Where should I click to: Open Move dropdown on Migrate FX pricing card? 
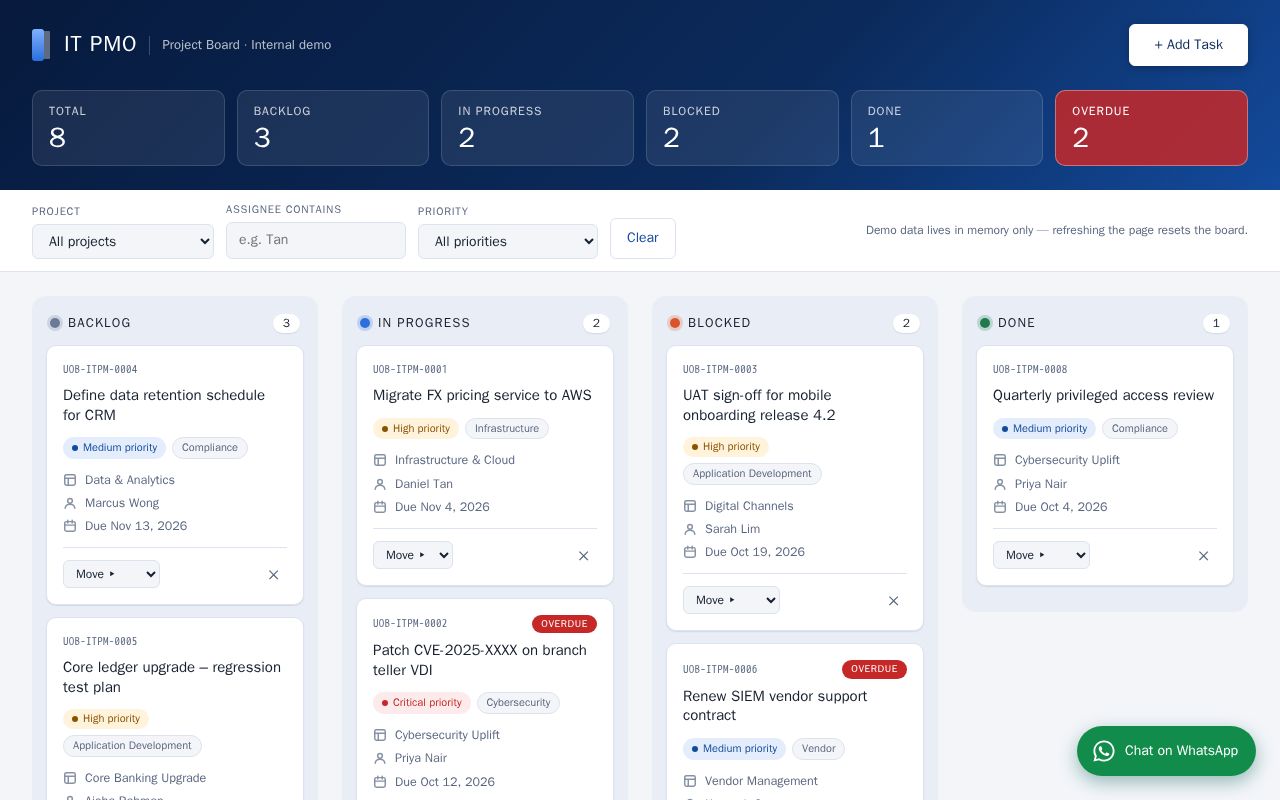(x=413, y=555)
